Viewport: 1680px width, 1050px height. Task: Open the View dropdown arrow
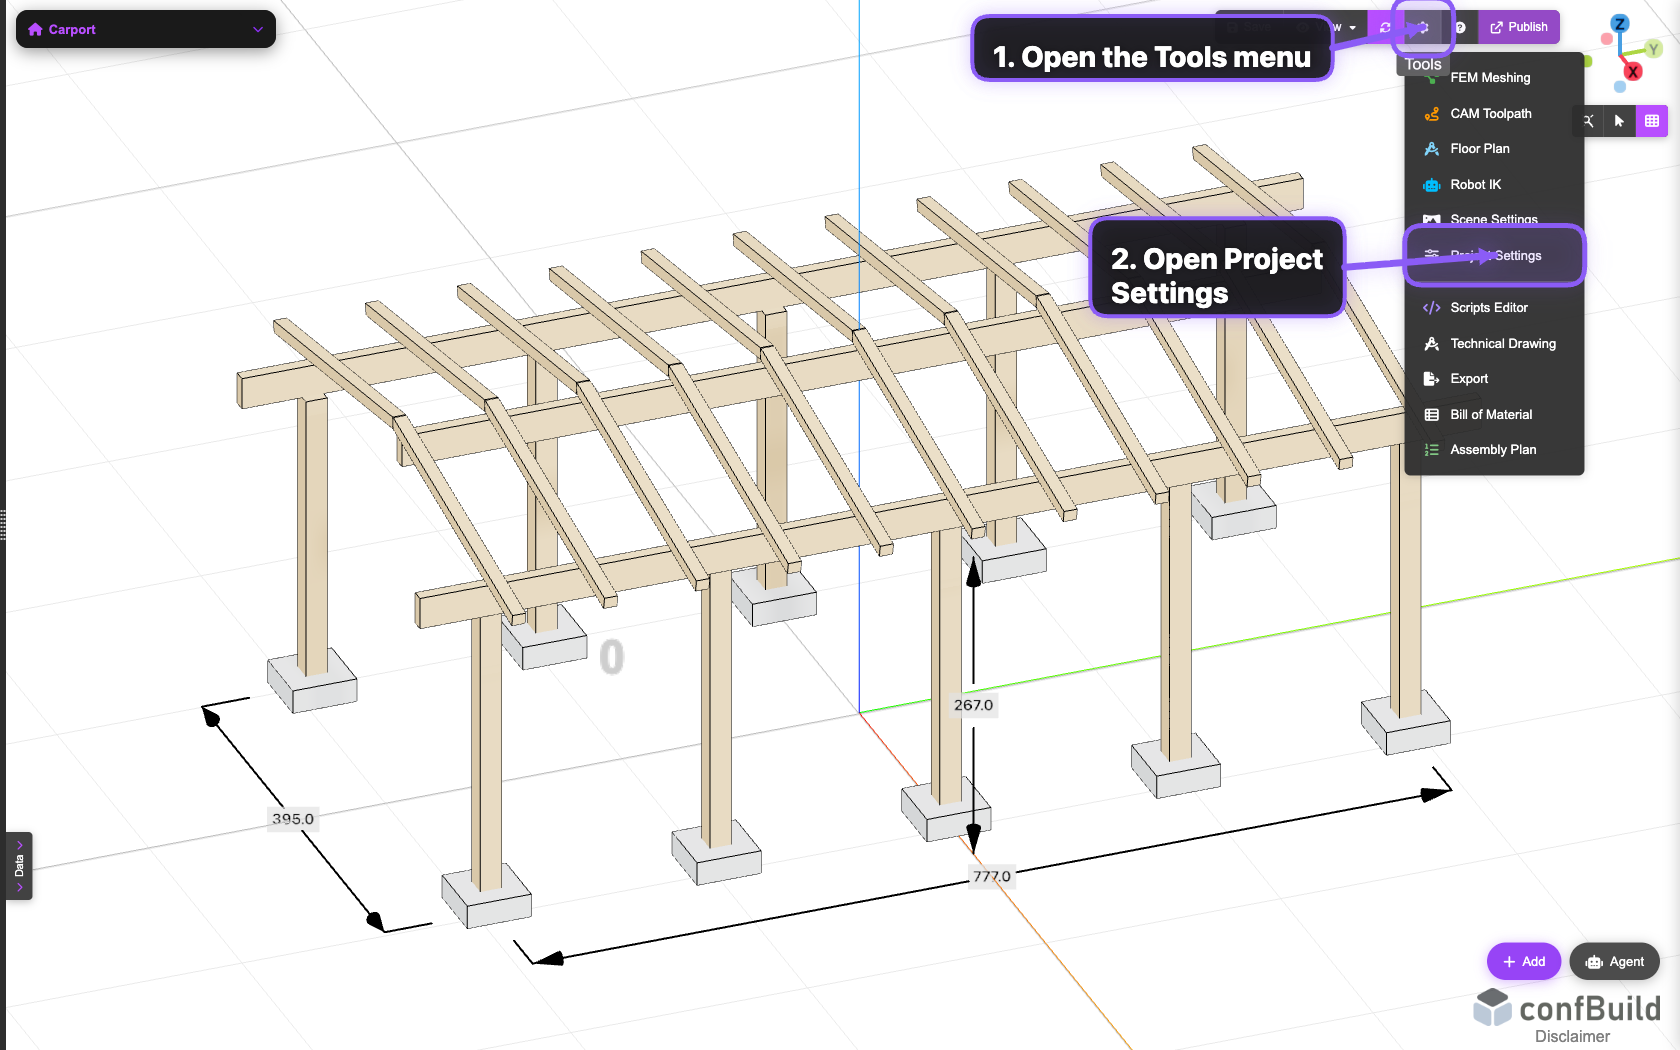click(1352, 28)
